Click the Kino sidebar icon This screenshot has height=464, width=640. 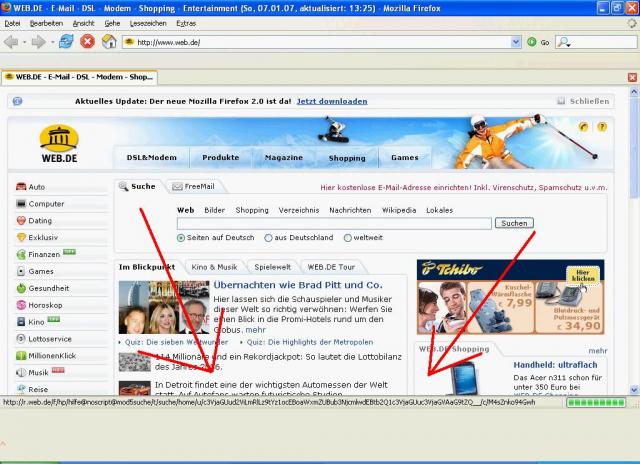click(x=21, y=322)
